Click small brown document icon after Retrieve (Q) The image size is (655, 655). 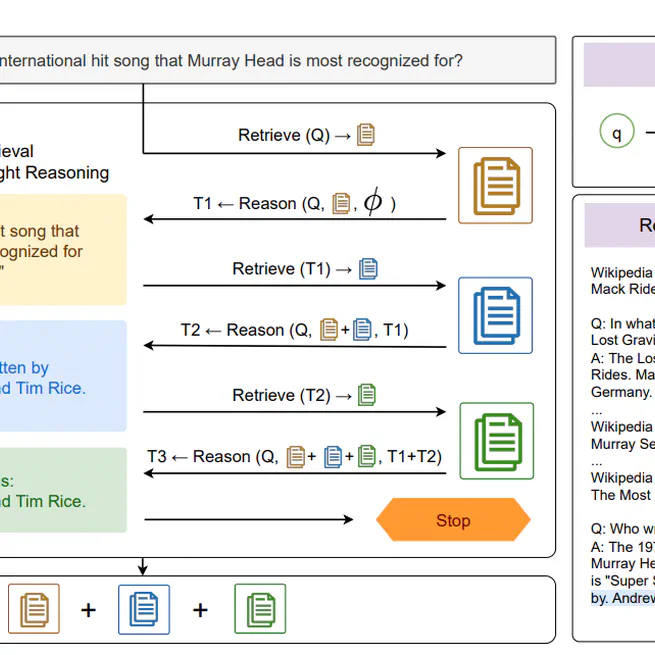[x=366, y=134]
